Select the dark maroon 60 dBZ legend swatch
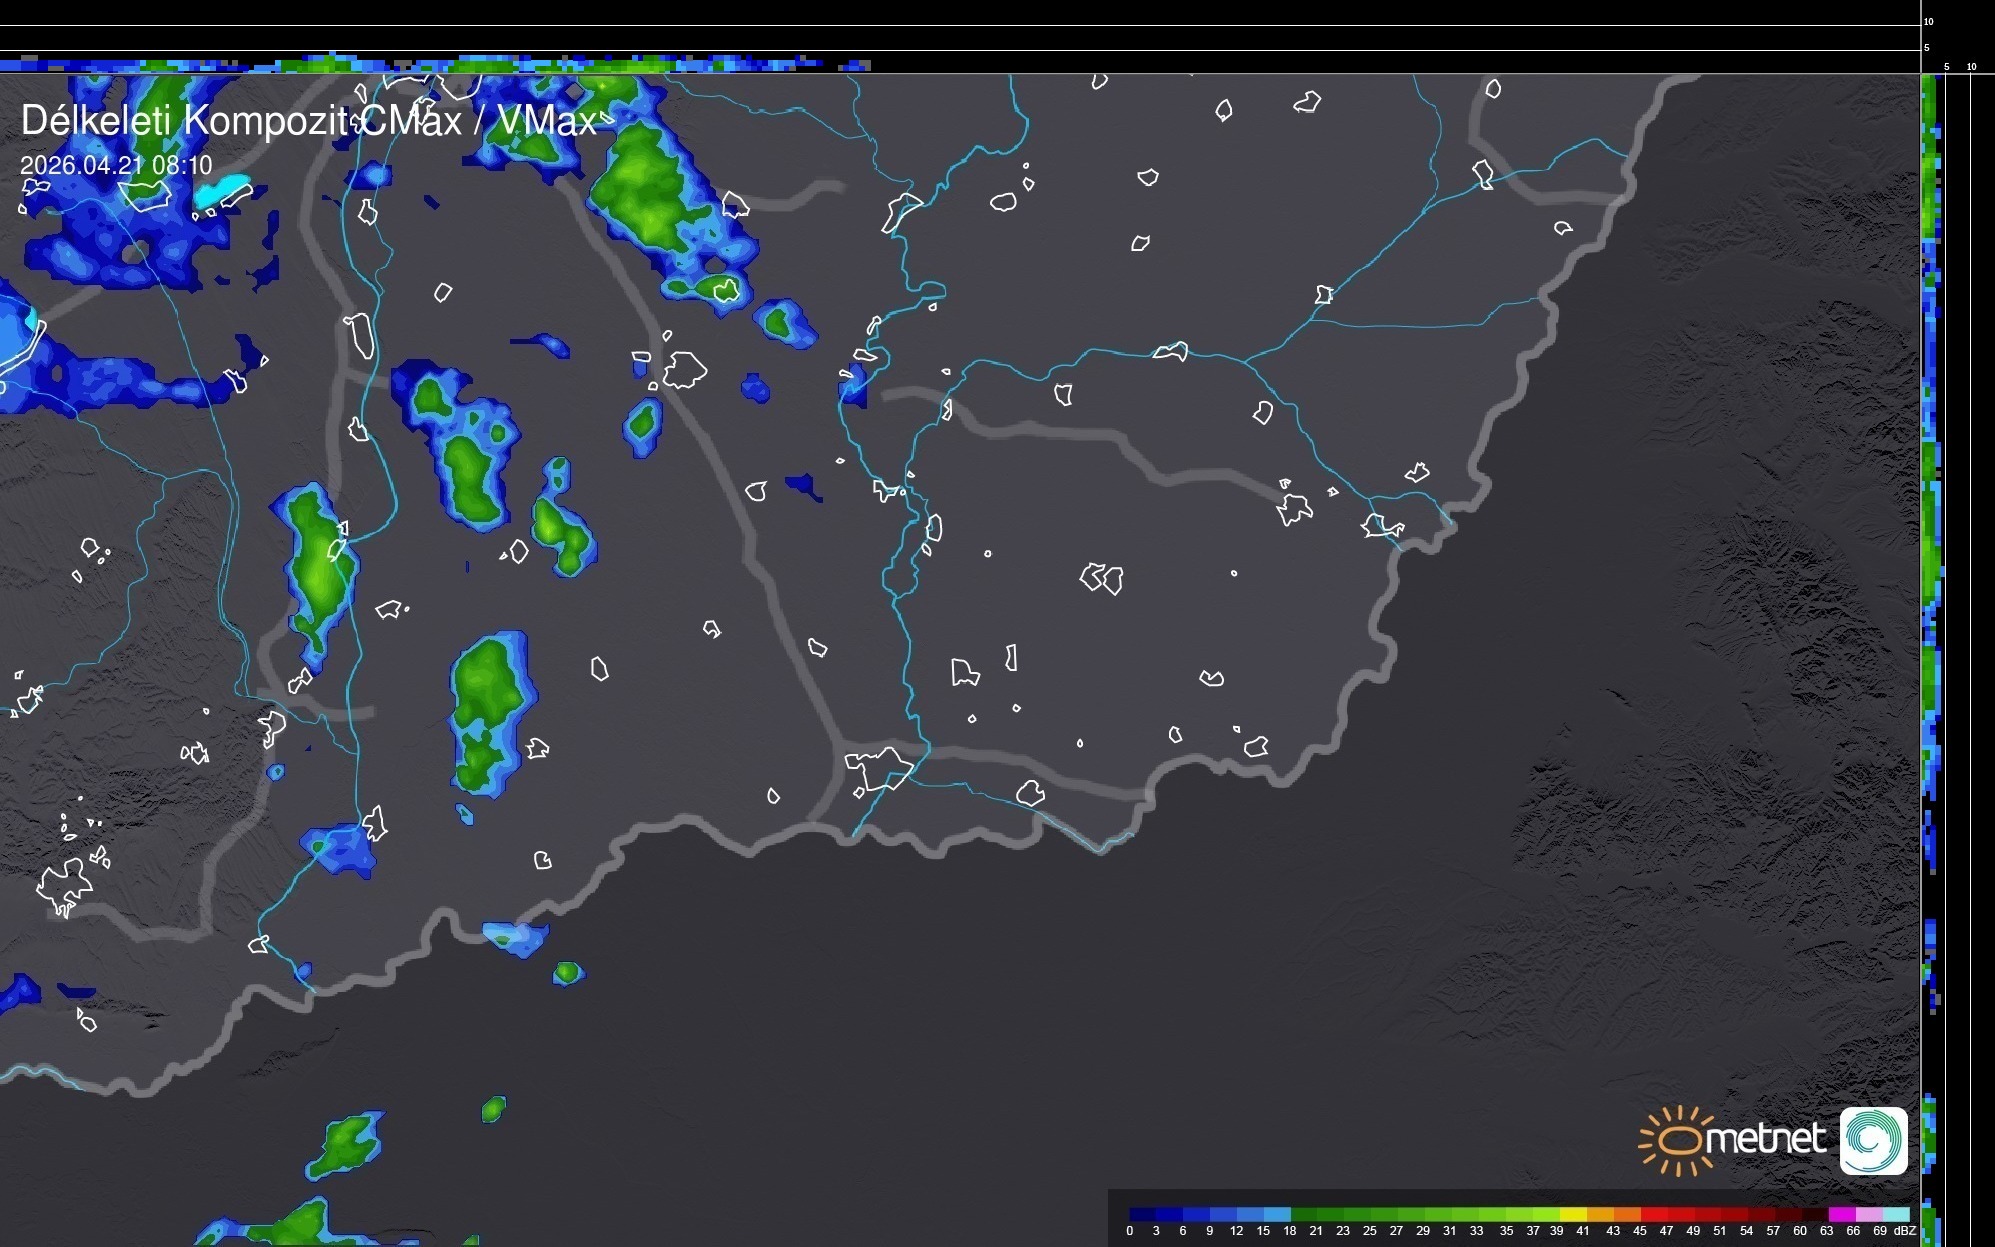The width and height of the screenshot is (1995, 1247). point(1816,1215)
